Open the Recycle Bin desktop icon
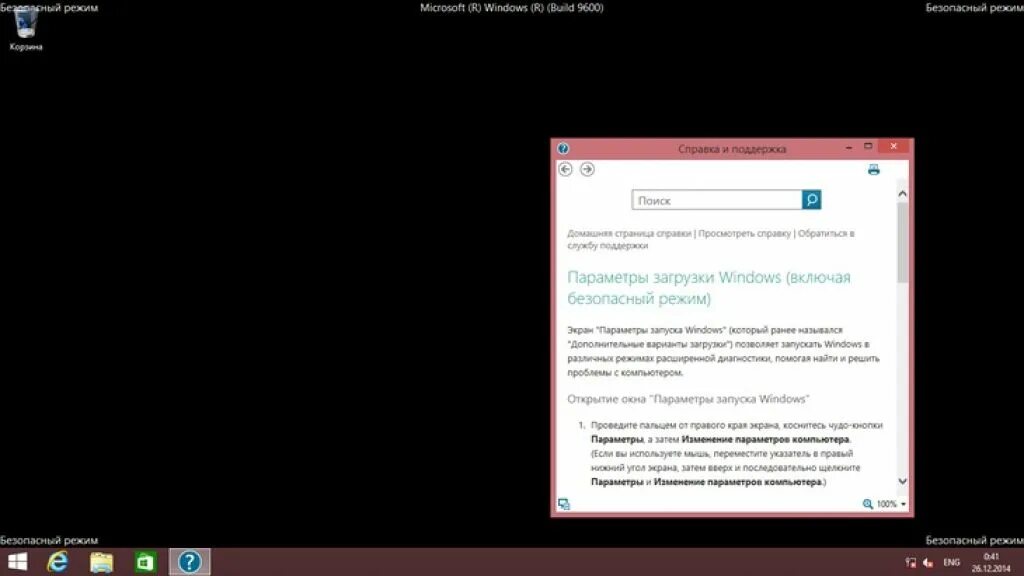The width and height of the screenshot is (1024, 576). [26, 29]
